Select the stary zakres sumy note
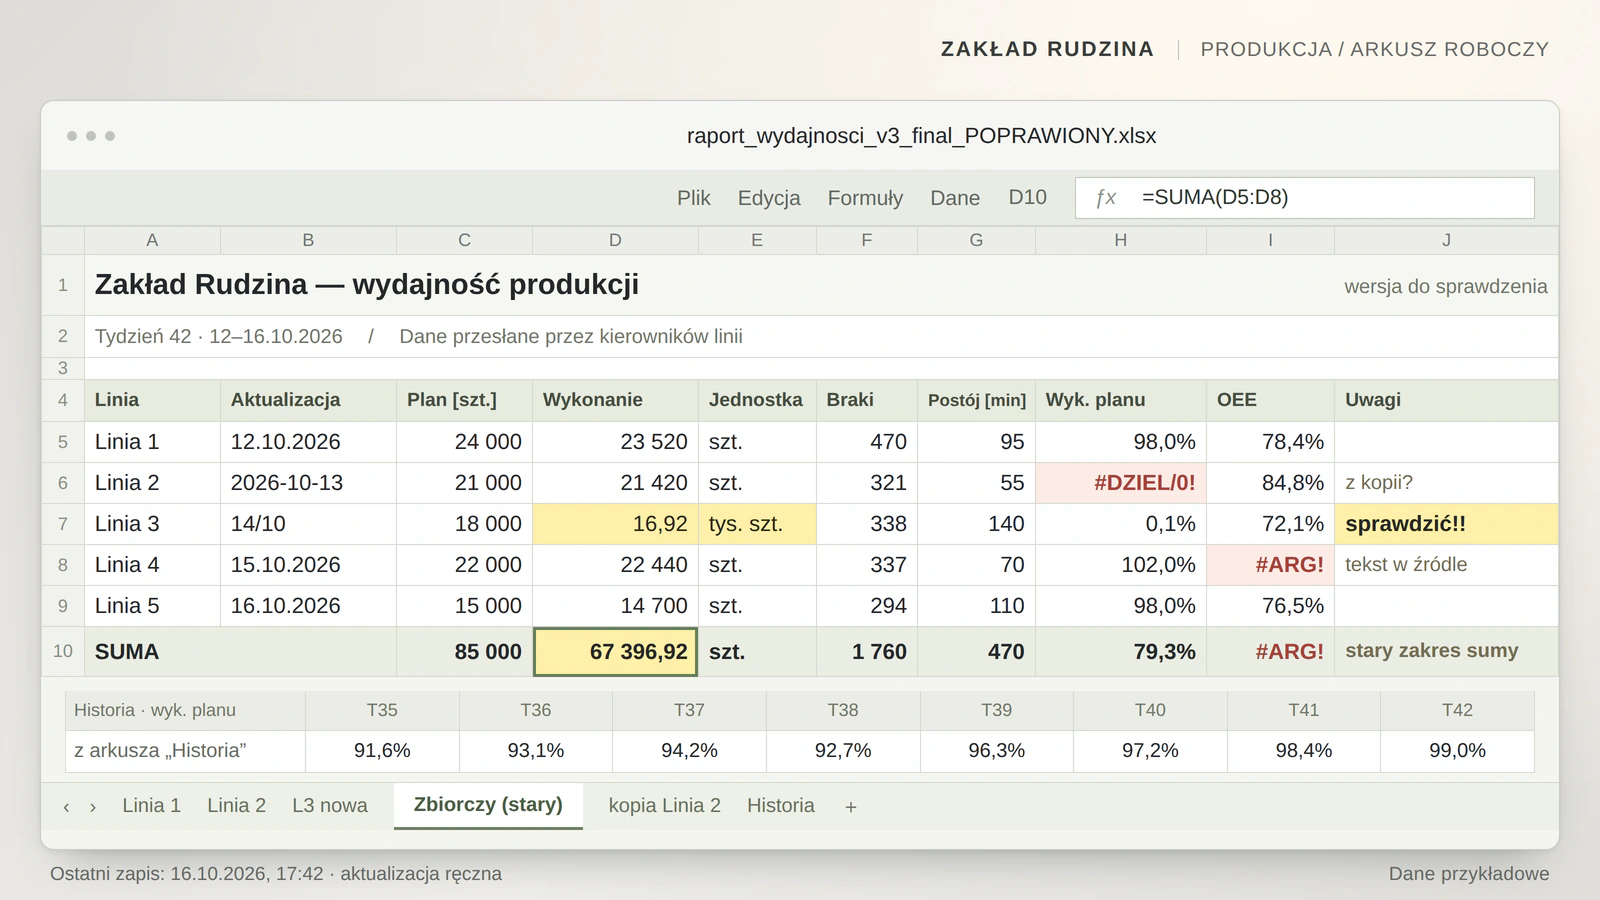Image resolution: width=1600 pixels, height=900 pixels. tap(1446, 652)
